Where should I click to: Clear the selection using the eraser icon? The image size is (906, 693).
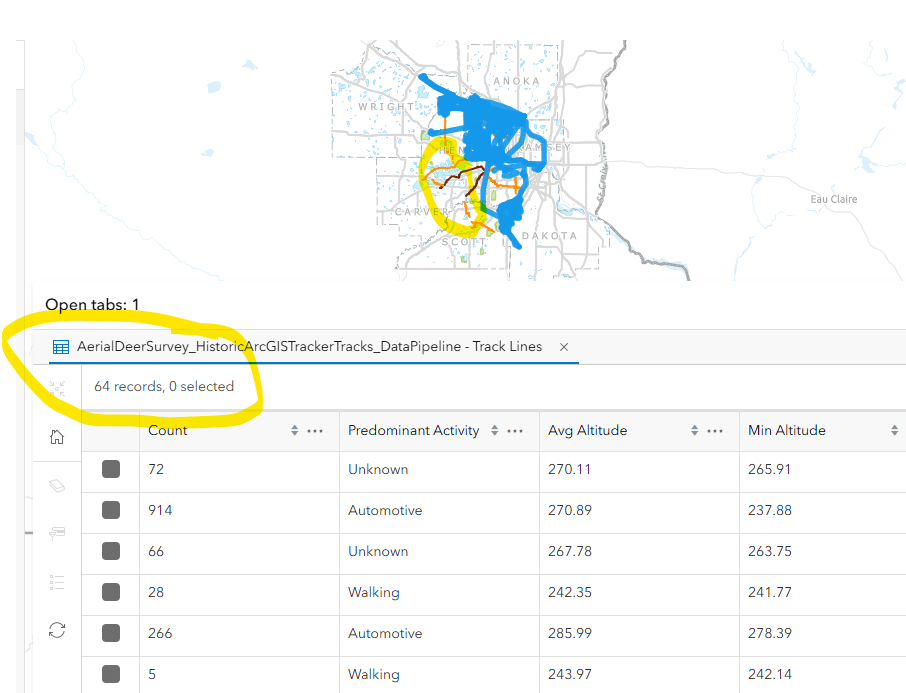pos(57,484)
